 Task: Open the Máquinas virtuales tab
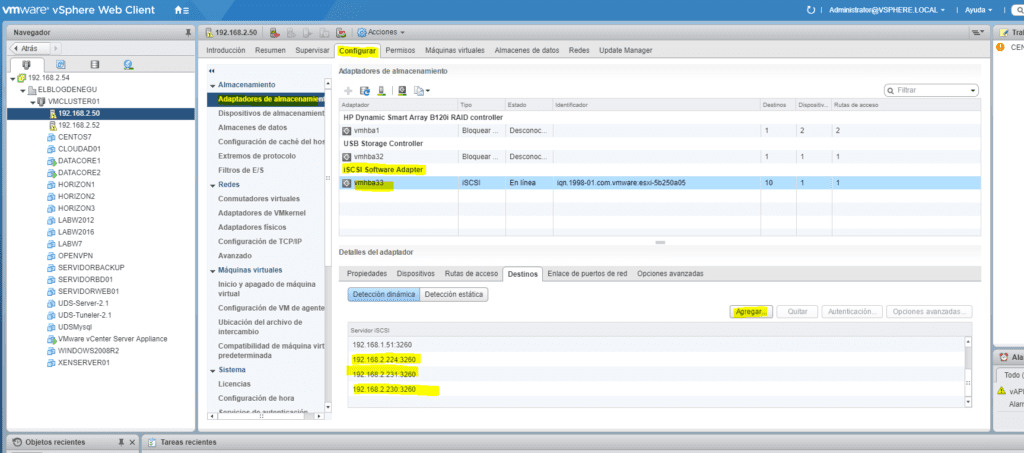[x=454, y=50]
